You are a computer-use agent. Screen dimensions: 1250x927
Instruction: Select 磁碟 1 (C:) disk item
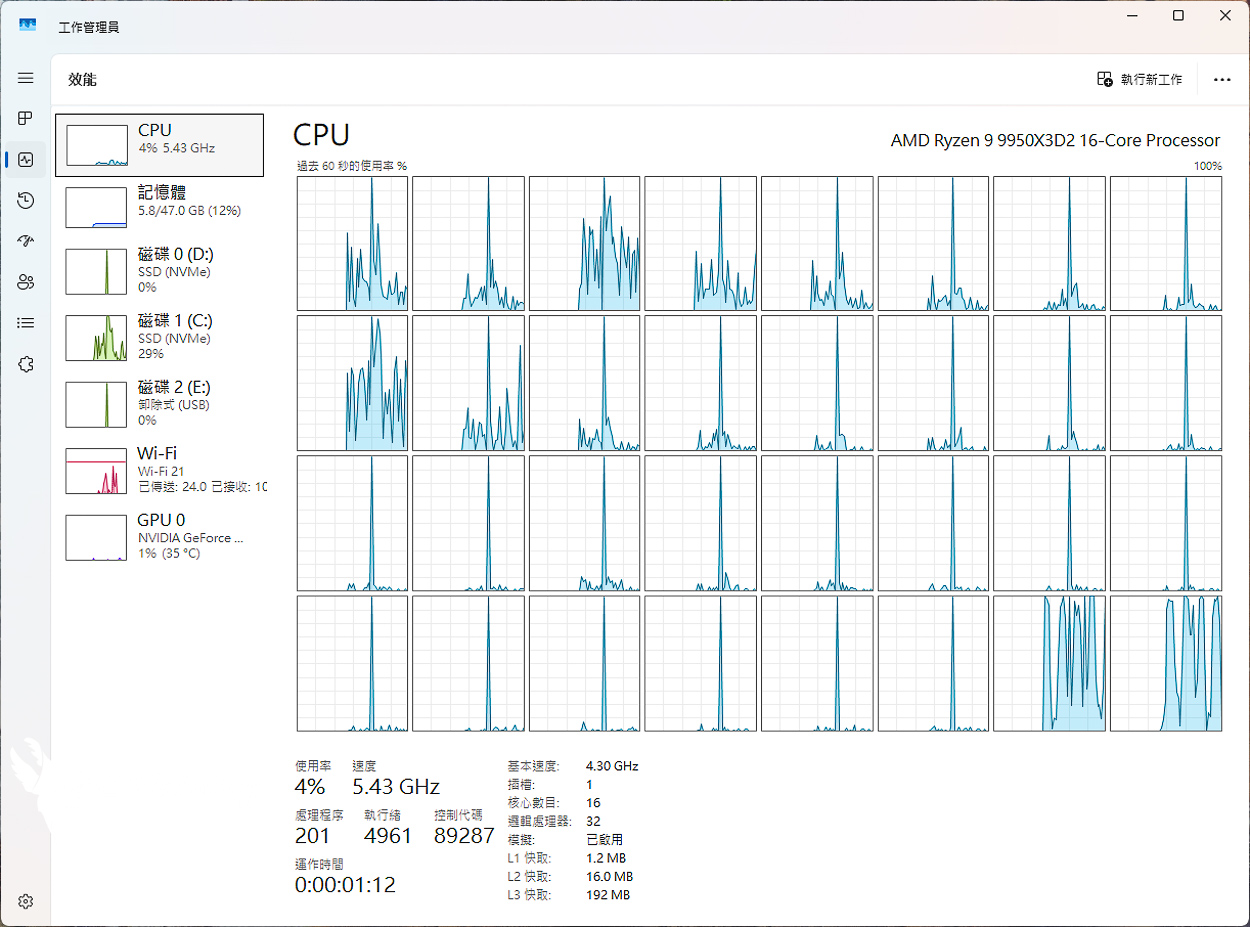pos(160,337)
